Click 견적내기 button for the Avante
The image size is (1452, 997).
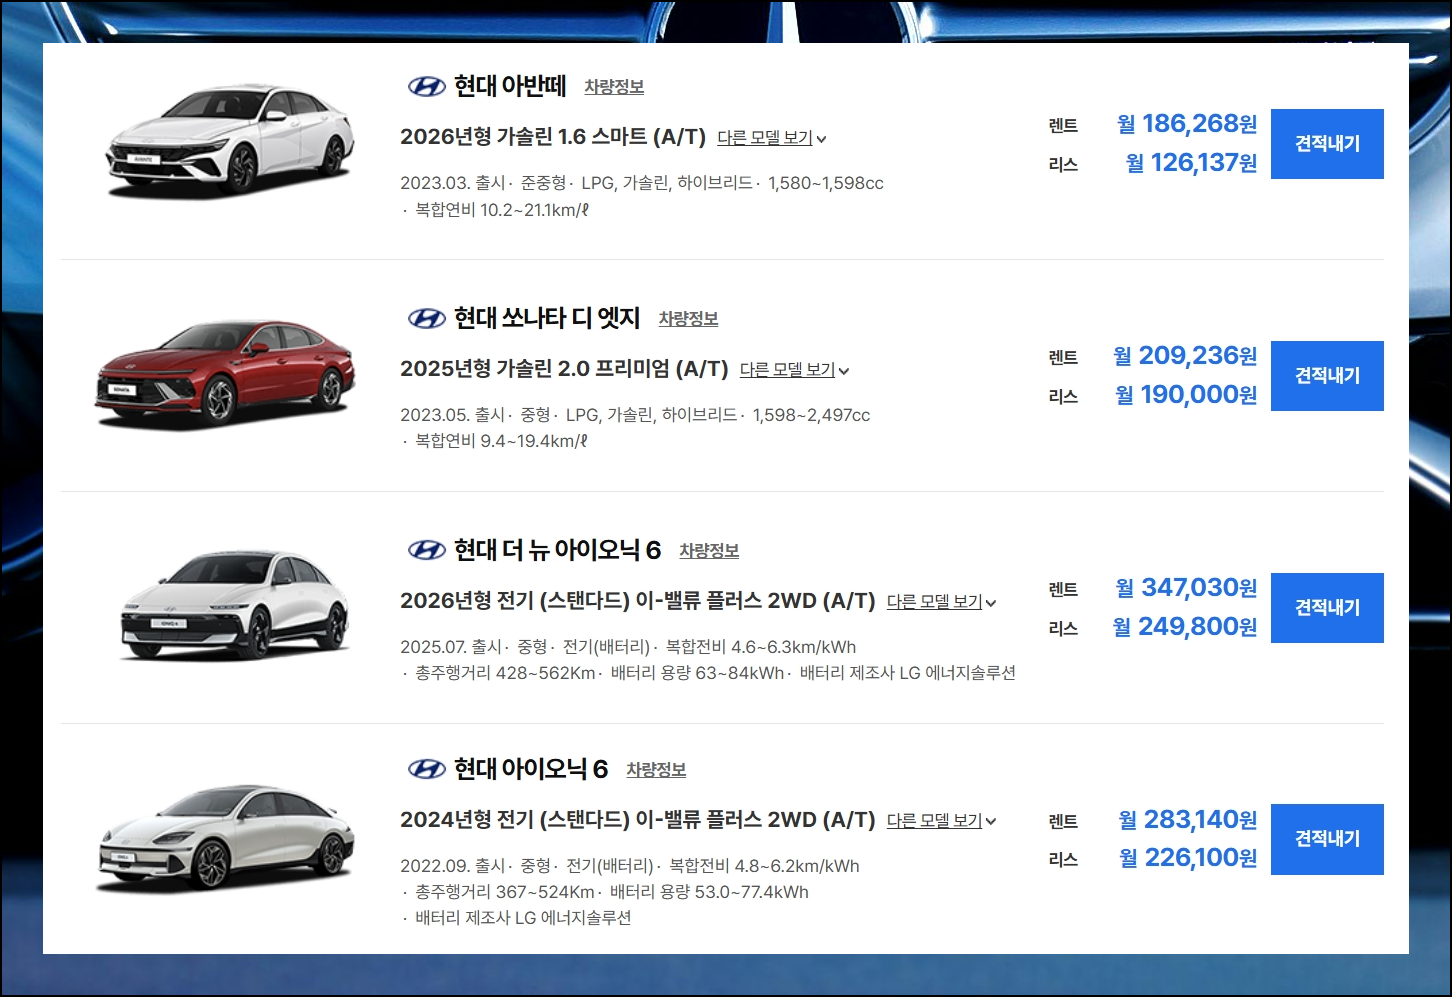tap(1327, 144)
